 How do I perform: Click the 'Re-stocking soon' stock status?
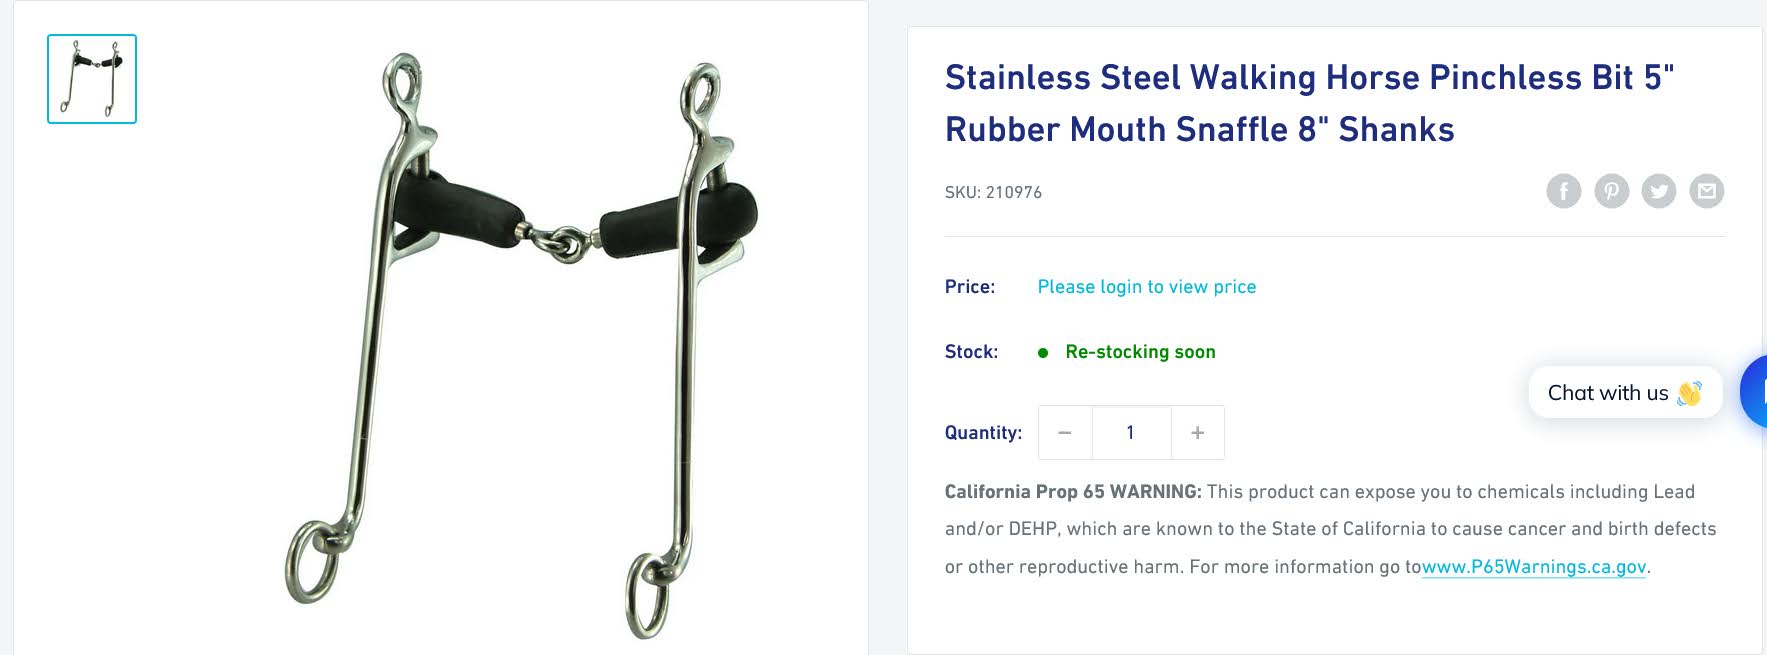coord(1140,352)
